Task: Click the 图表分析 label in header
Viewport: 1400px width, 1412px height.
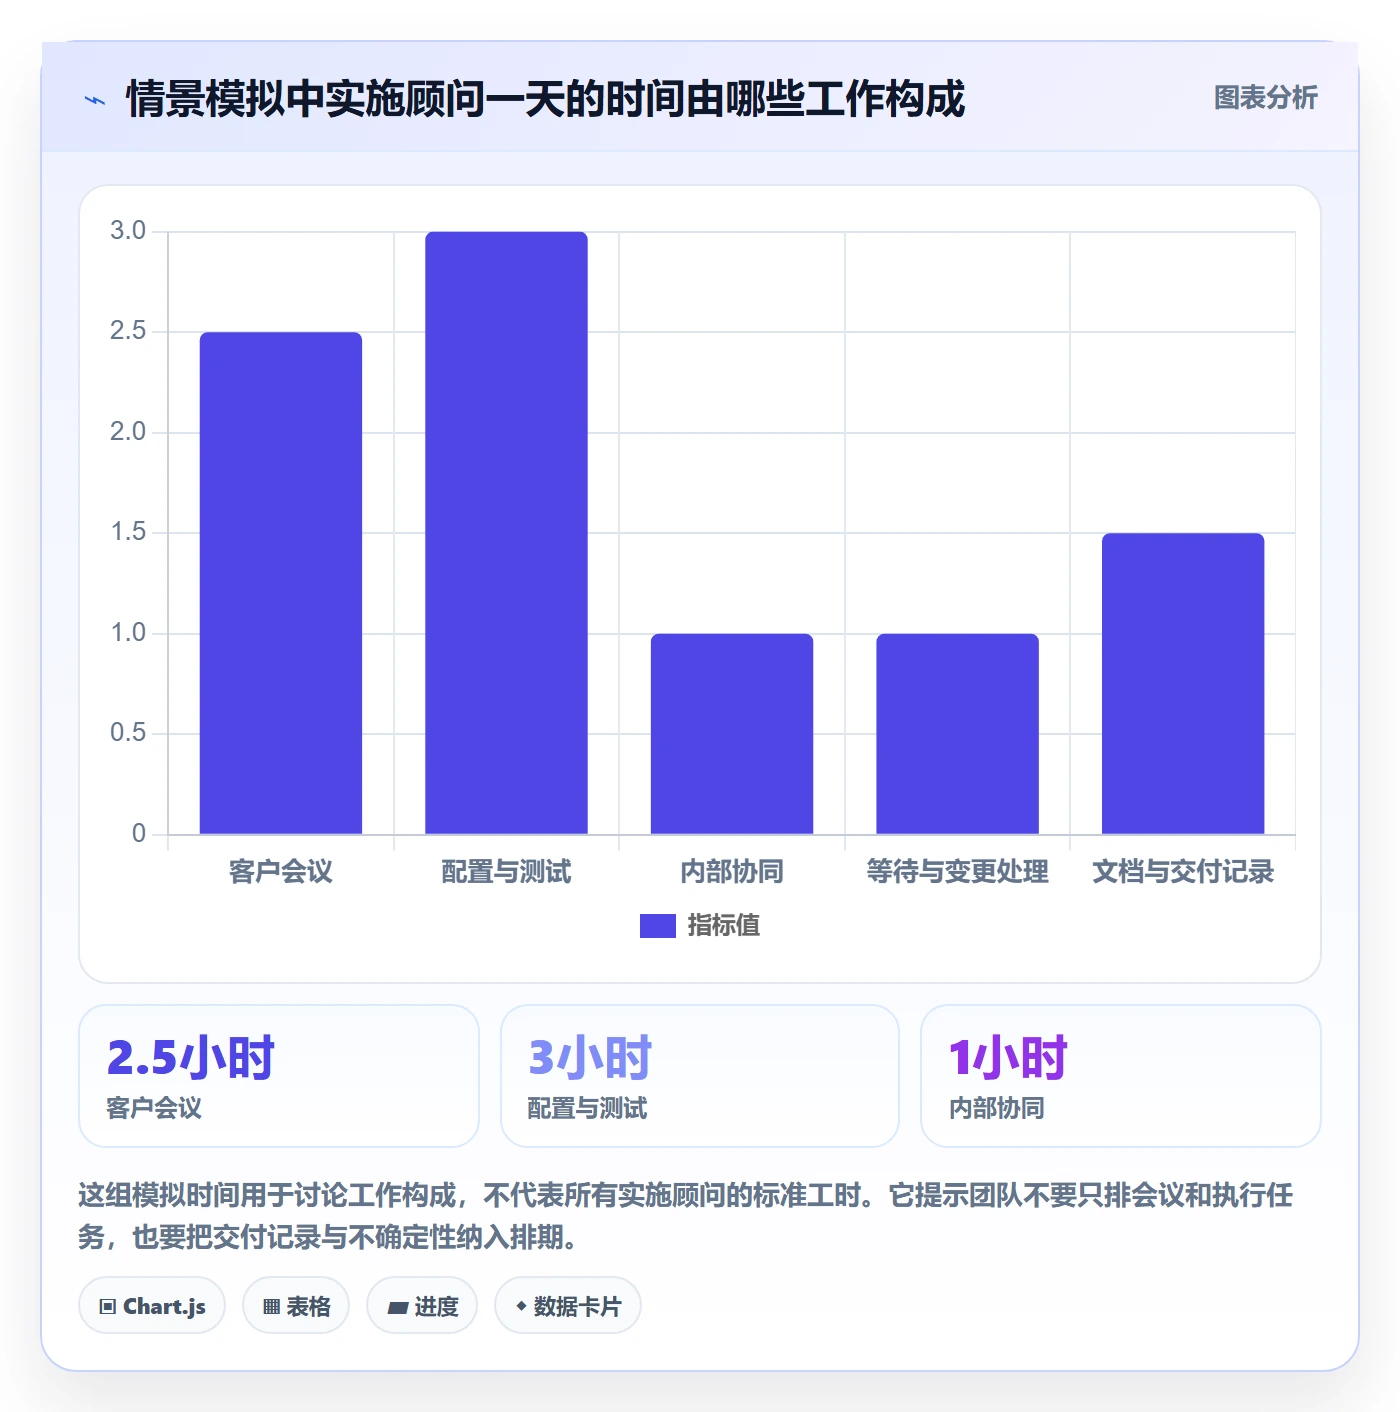Action: [1265, 98]
